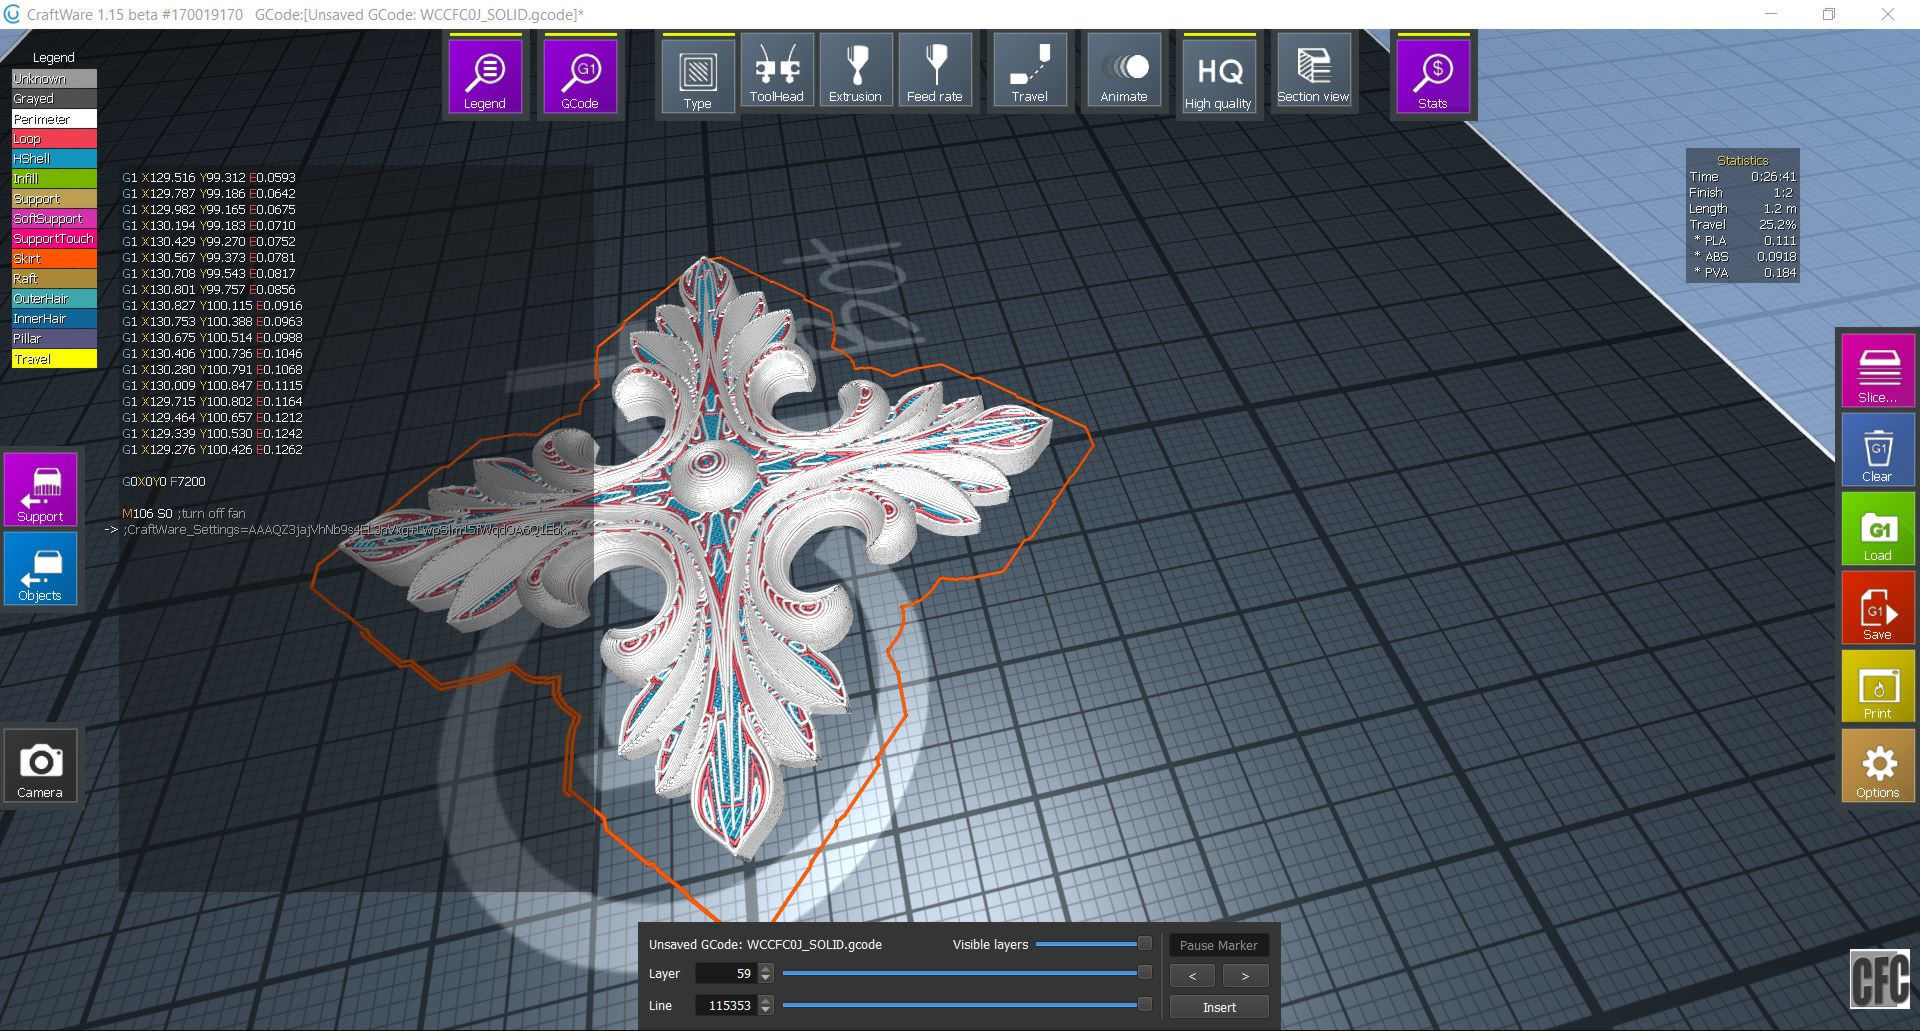Screen dimensions: 1920x1031
Task: Select the Unknown legend entry
Action: click(54, 79)
